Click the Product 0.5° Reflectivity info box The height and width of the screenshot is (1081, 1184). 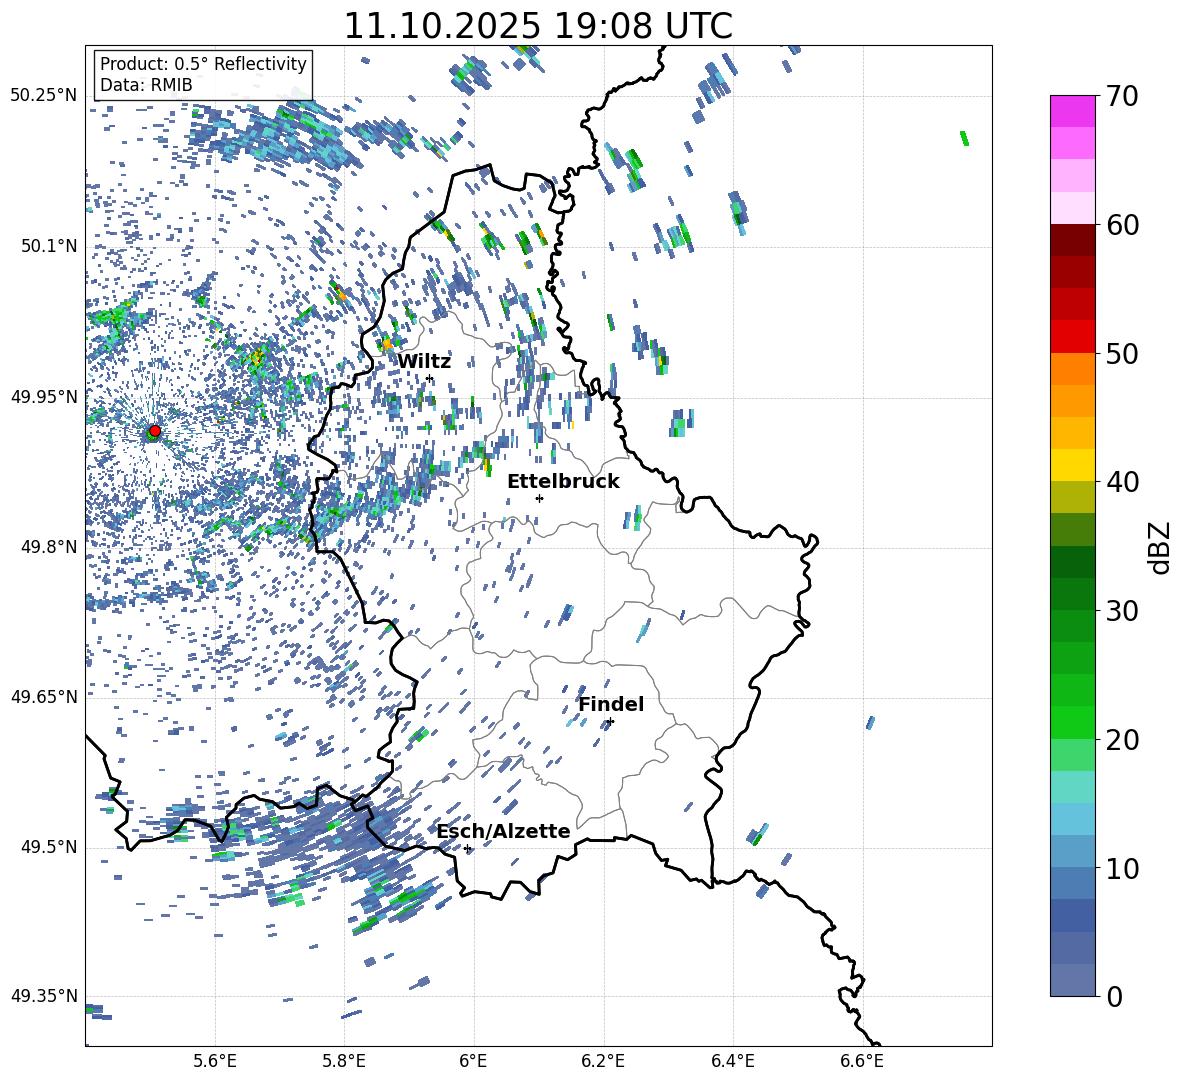tap(203, 74)
